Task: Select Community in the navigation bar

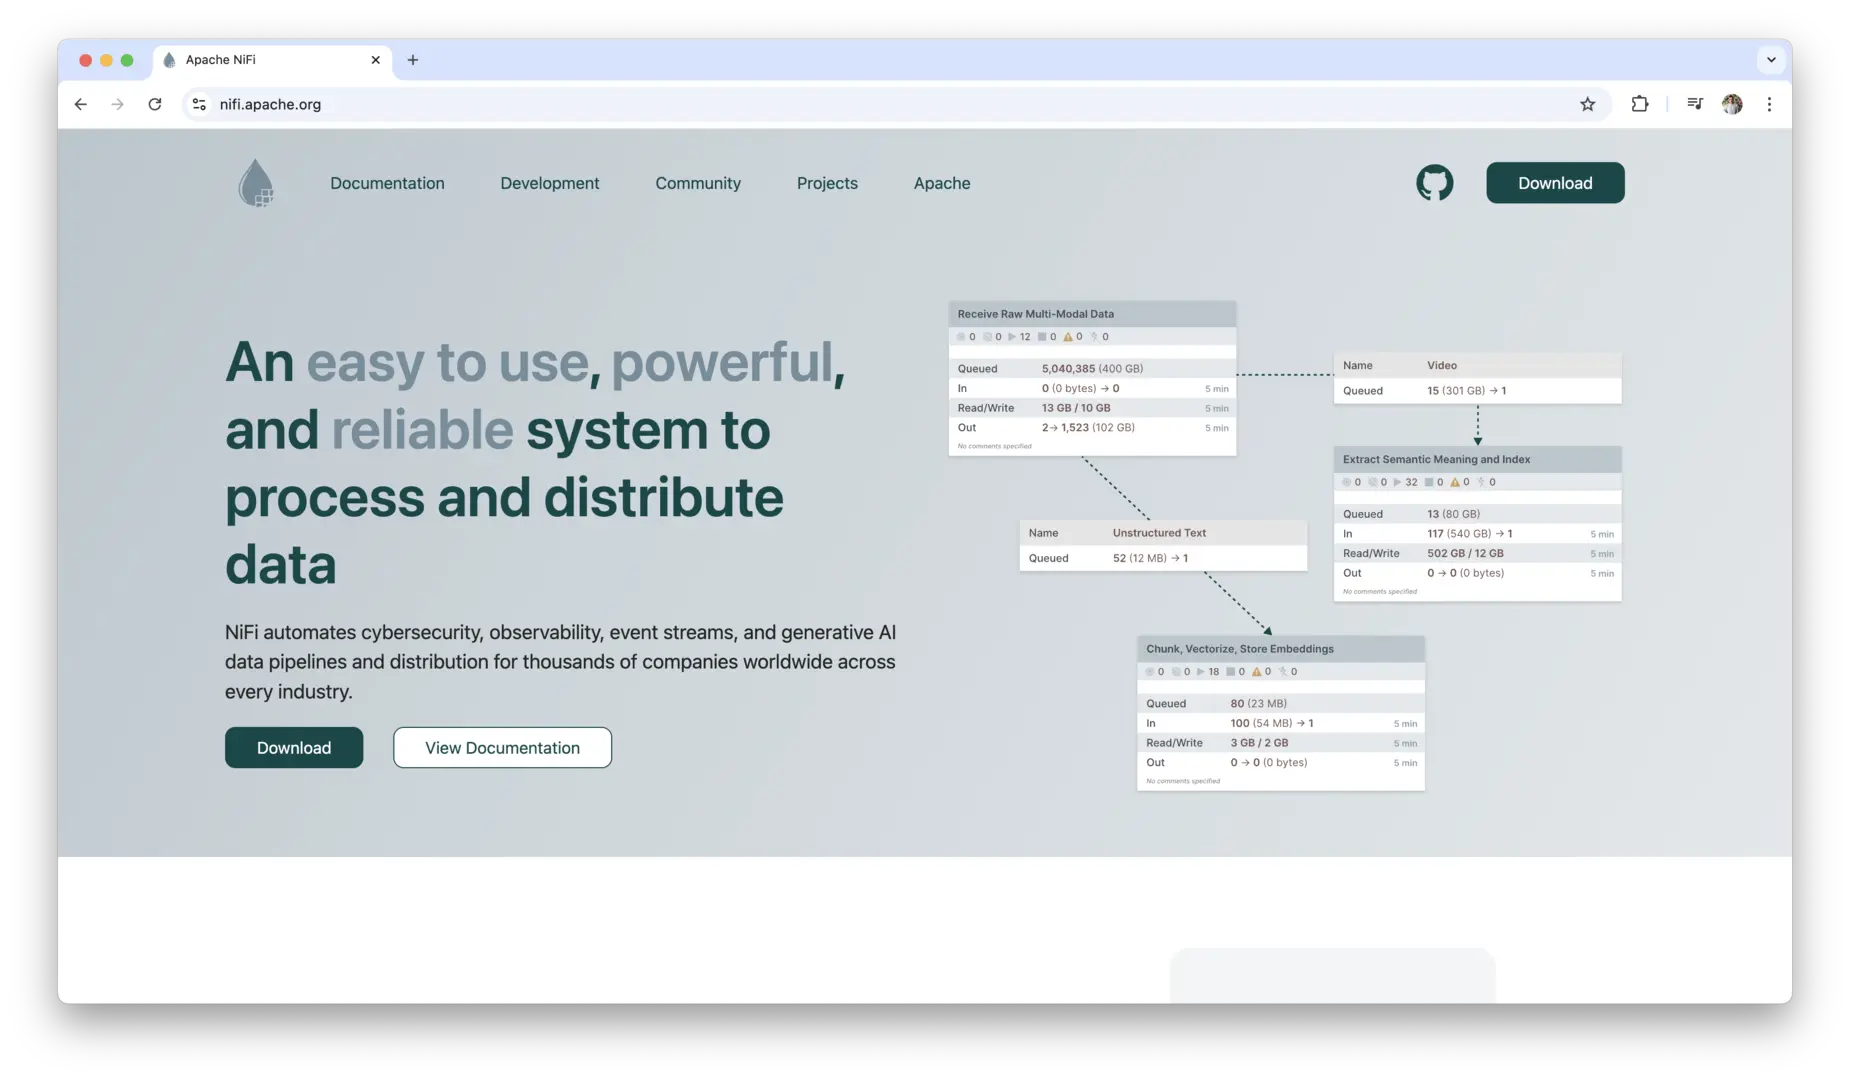Action: [697, 183]
